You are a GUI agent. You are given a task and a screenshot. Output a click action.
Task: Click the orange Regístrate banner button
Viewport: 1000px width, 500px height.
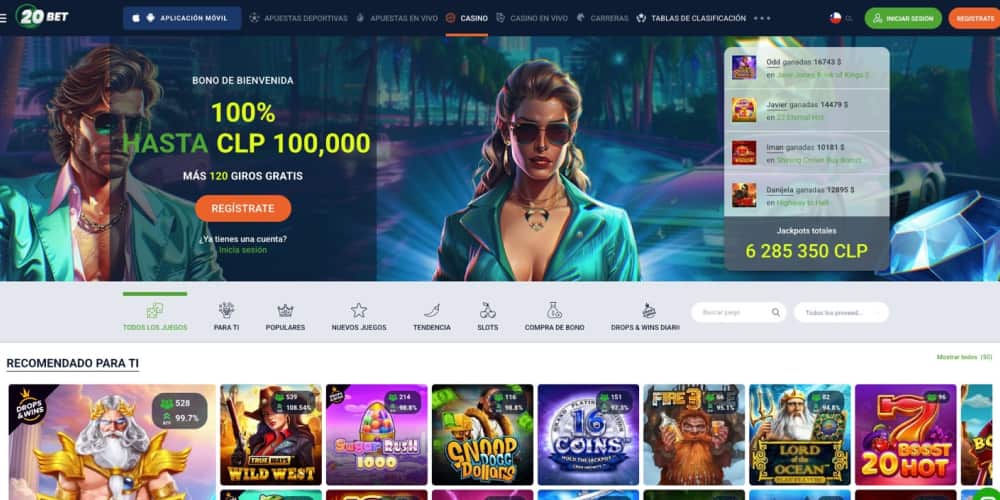pyautogui.click(x=243, y=209)
